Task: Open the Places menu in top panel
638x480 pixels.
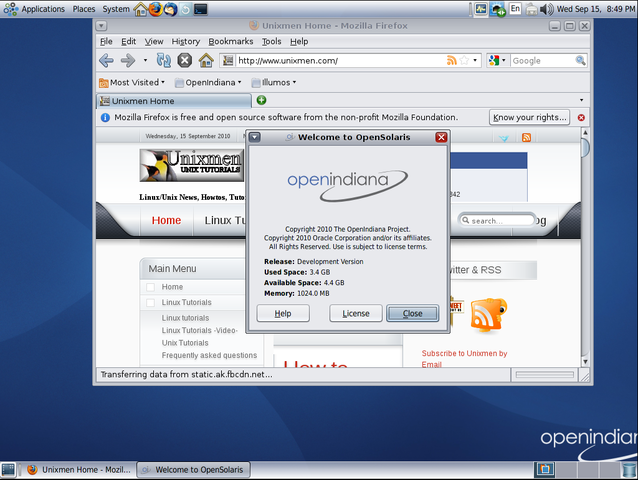Action: (x=84, y=9)
